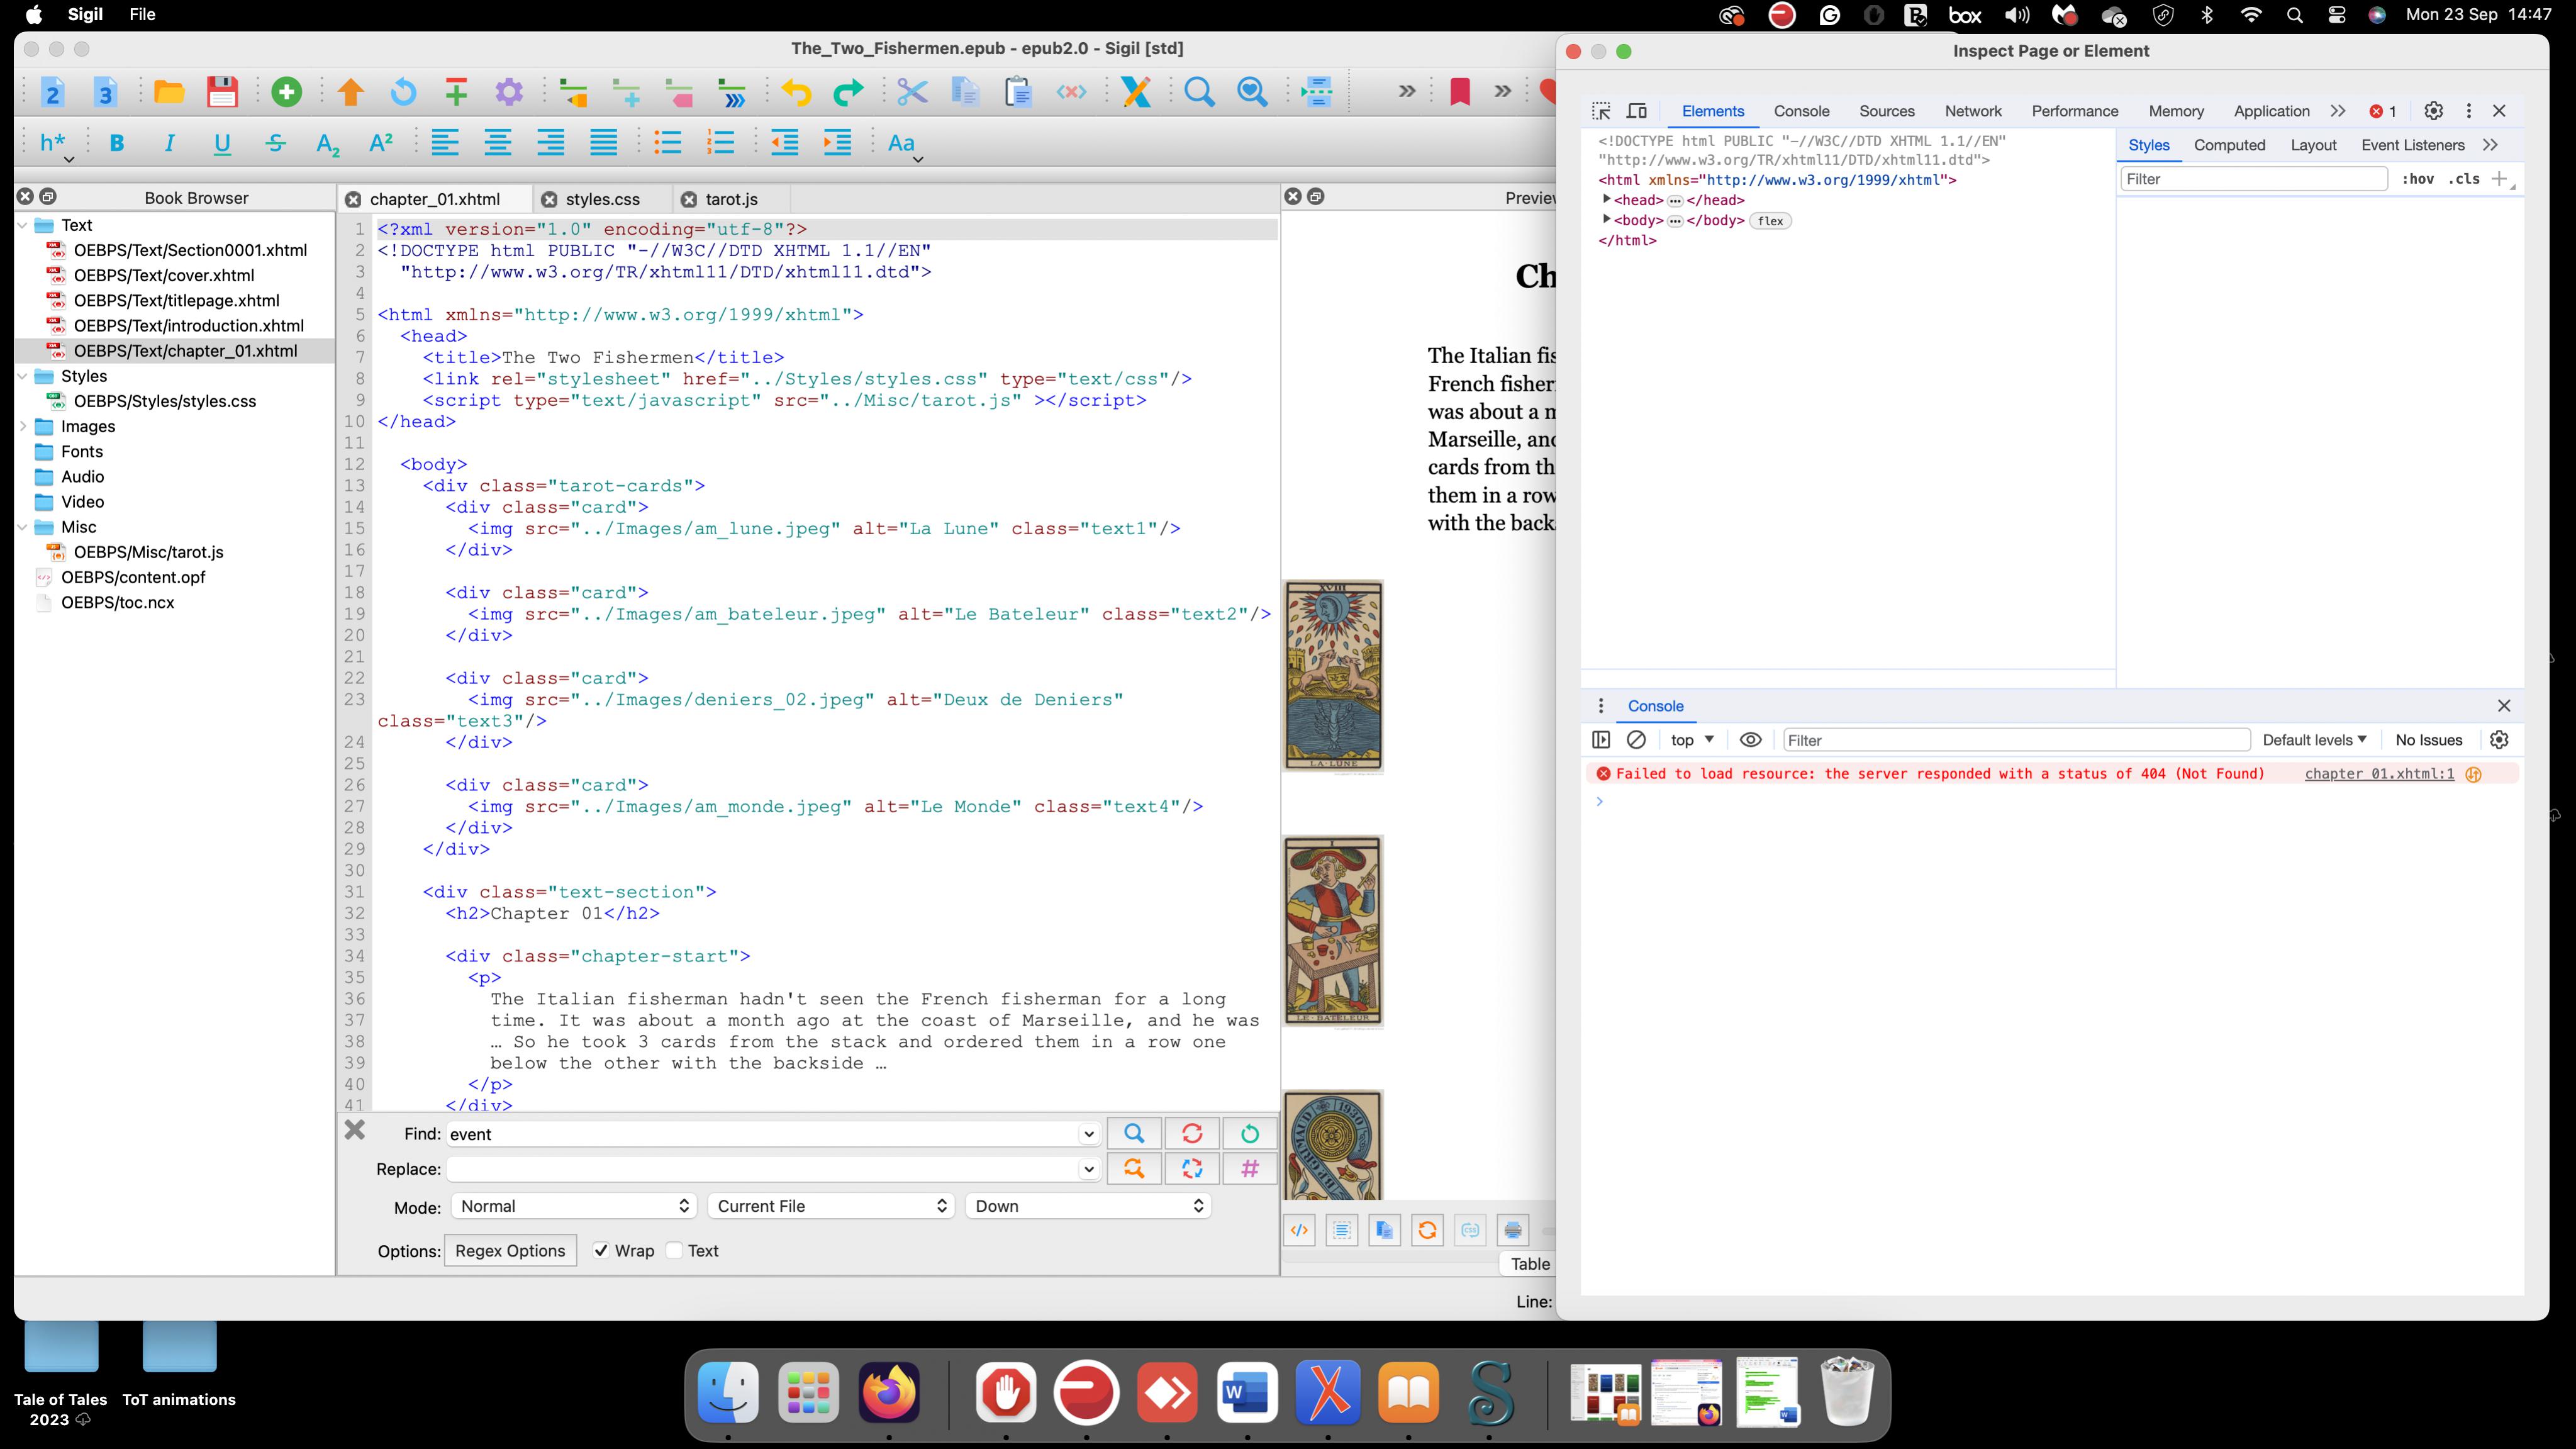Click the DevTools inspect element picker icon
Viewport: 2576px width, 1449px height.
tap(1601, 111)
